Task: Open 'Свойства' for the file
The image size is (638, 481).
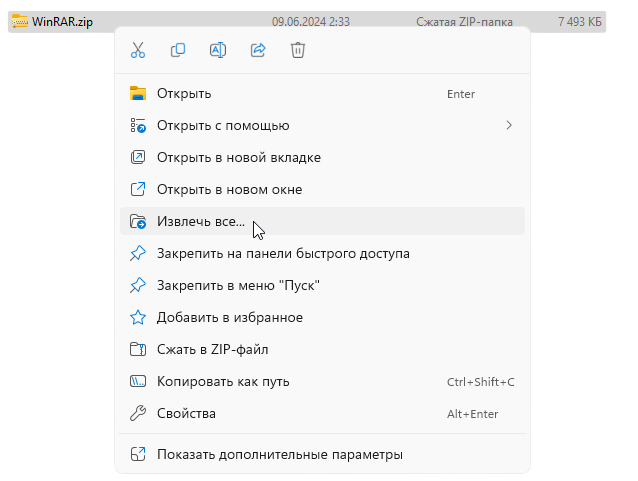Action: coord(186,414)
